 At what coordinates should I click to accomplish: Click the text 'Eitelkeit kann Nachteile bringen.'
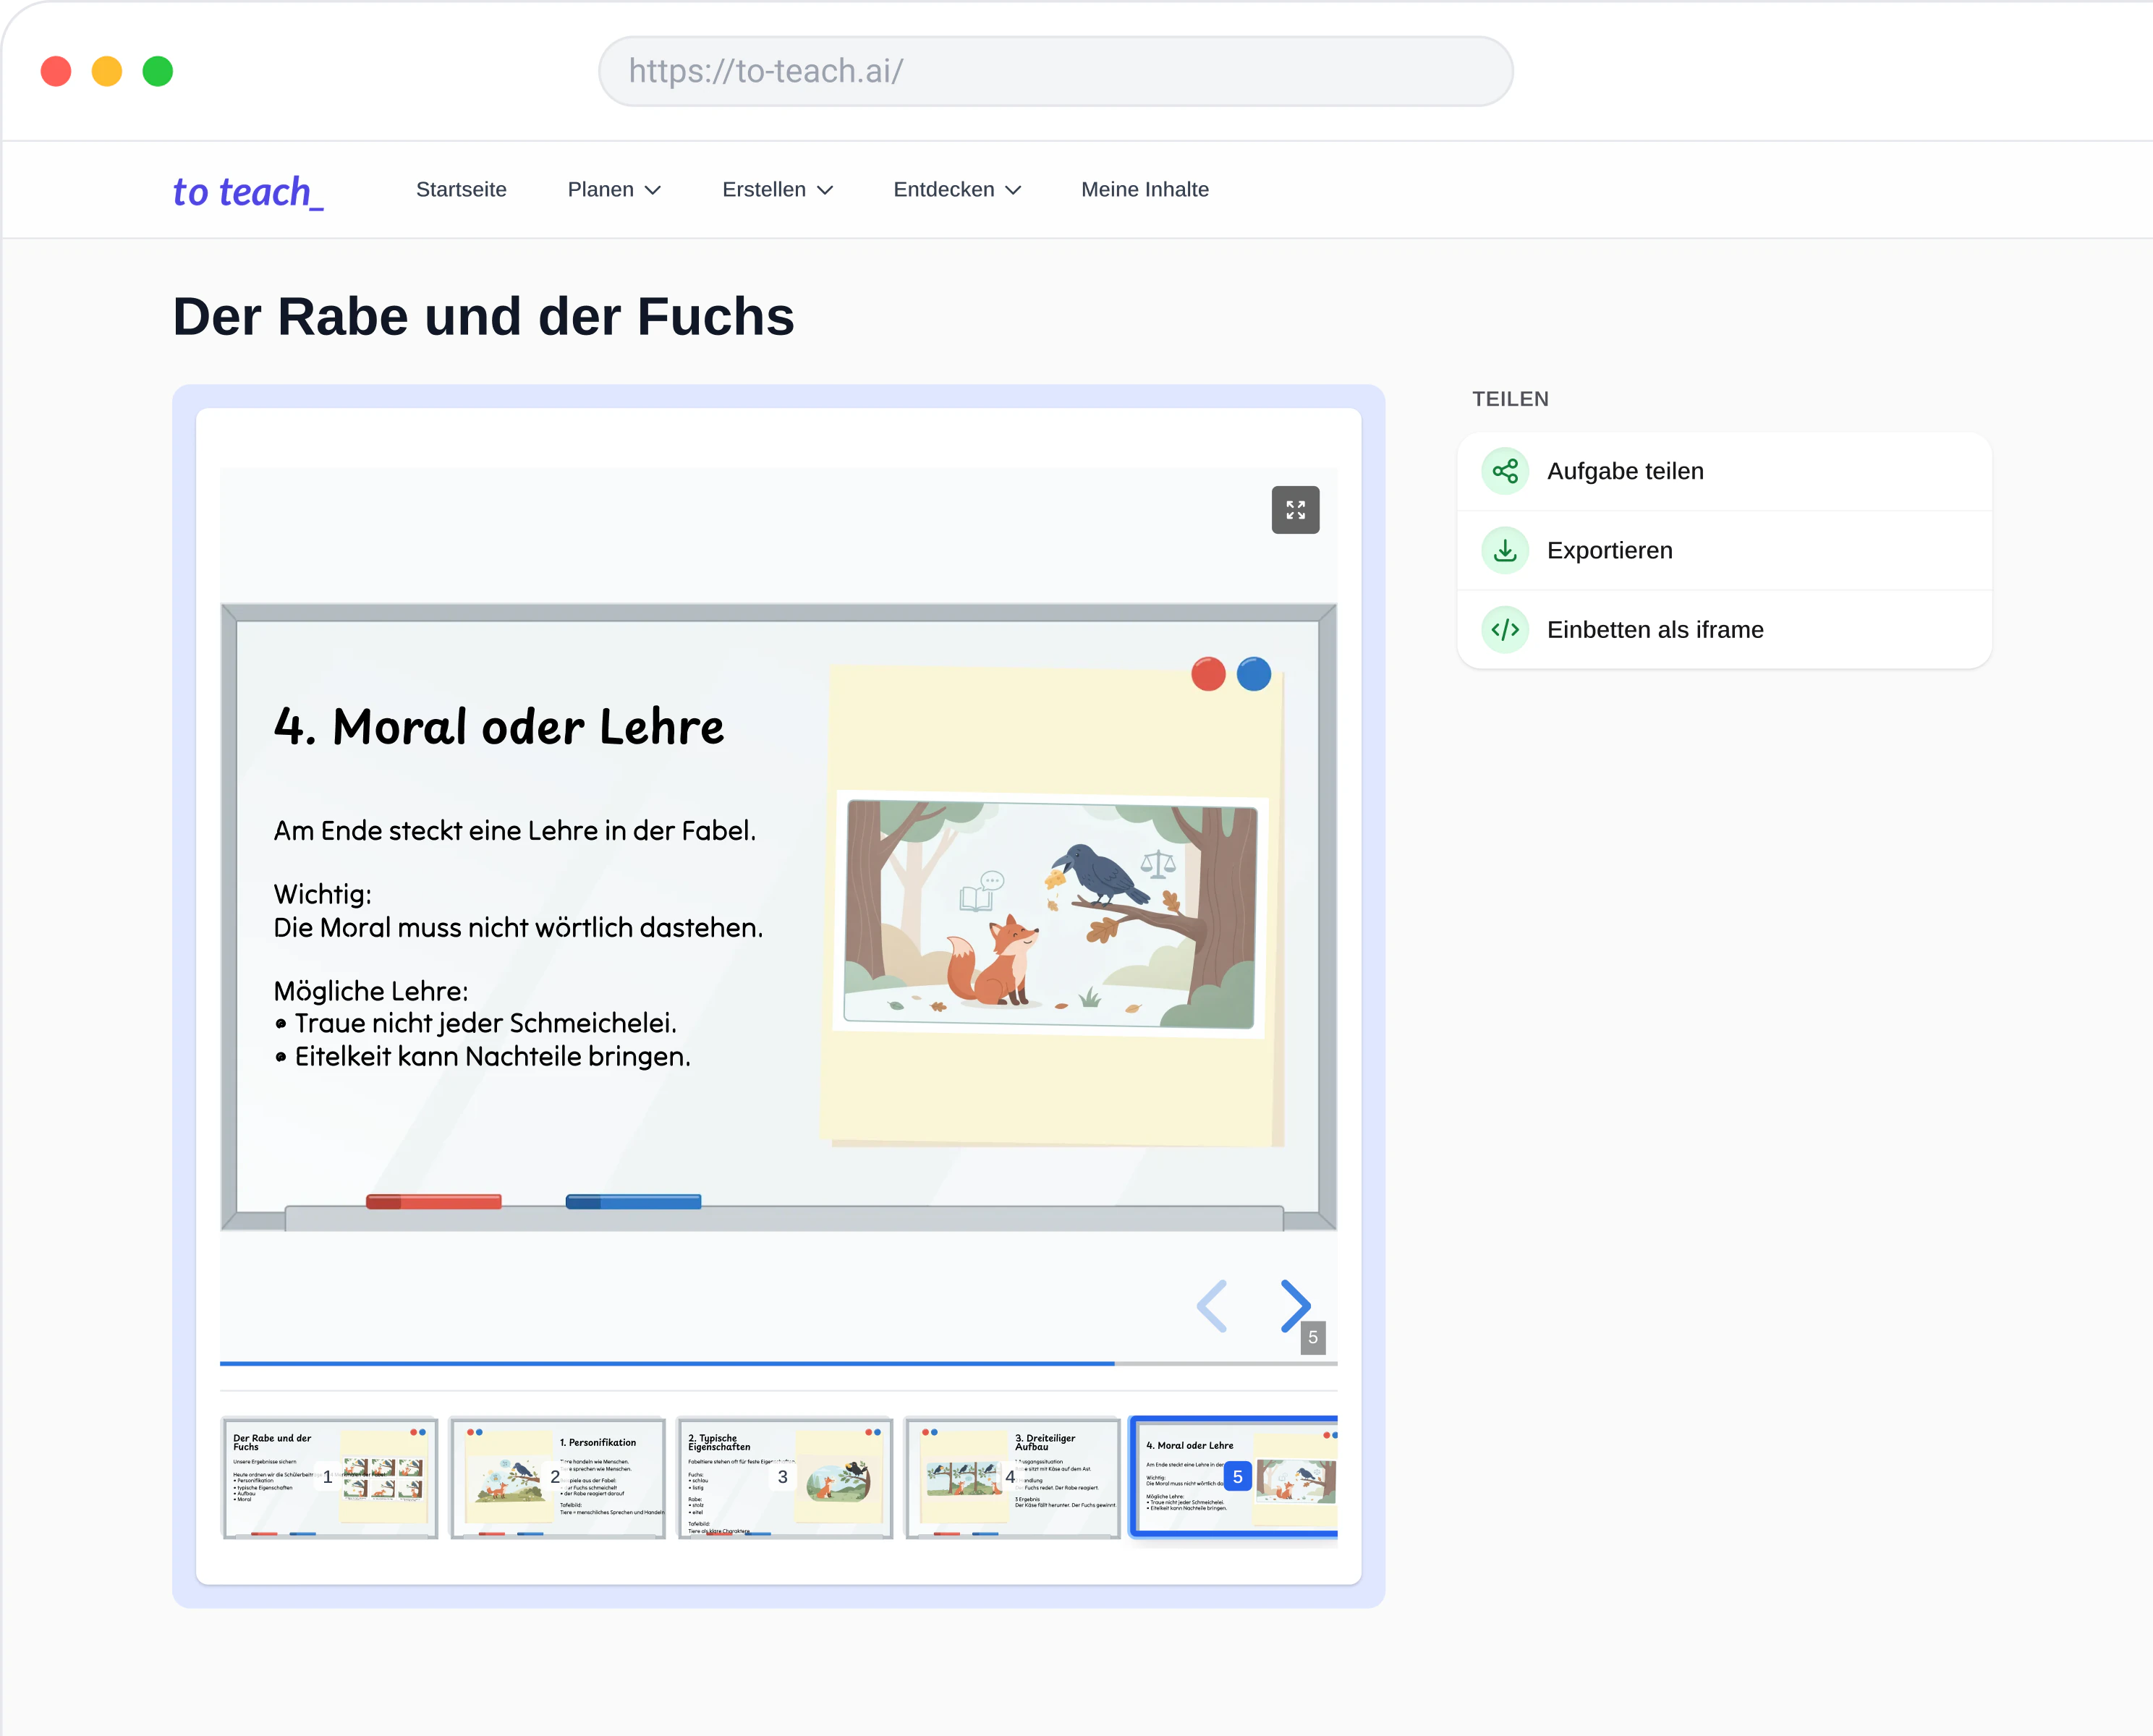pyautogui.click(x=492, y=1056)
